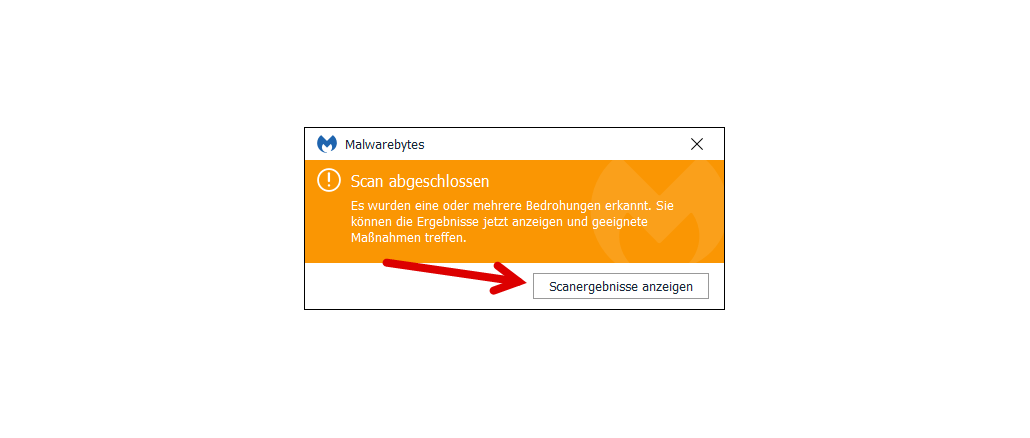Open results via Scanergebnisse anzeigen button
Image resolution: width=1030 pixels, height=438 pixels.
(621, 286)
